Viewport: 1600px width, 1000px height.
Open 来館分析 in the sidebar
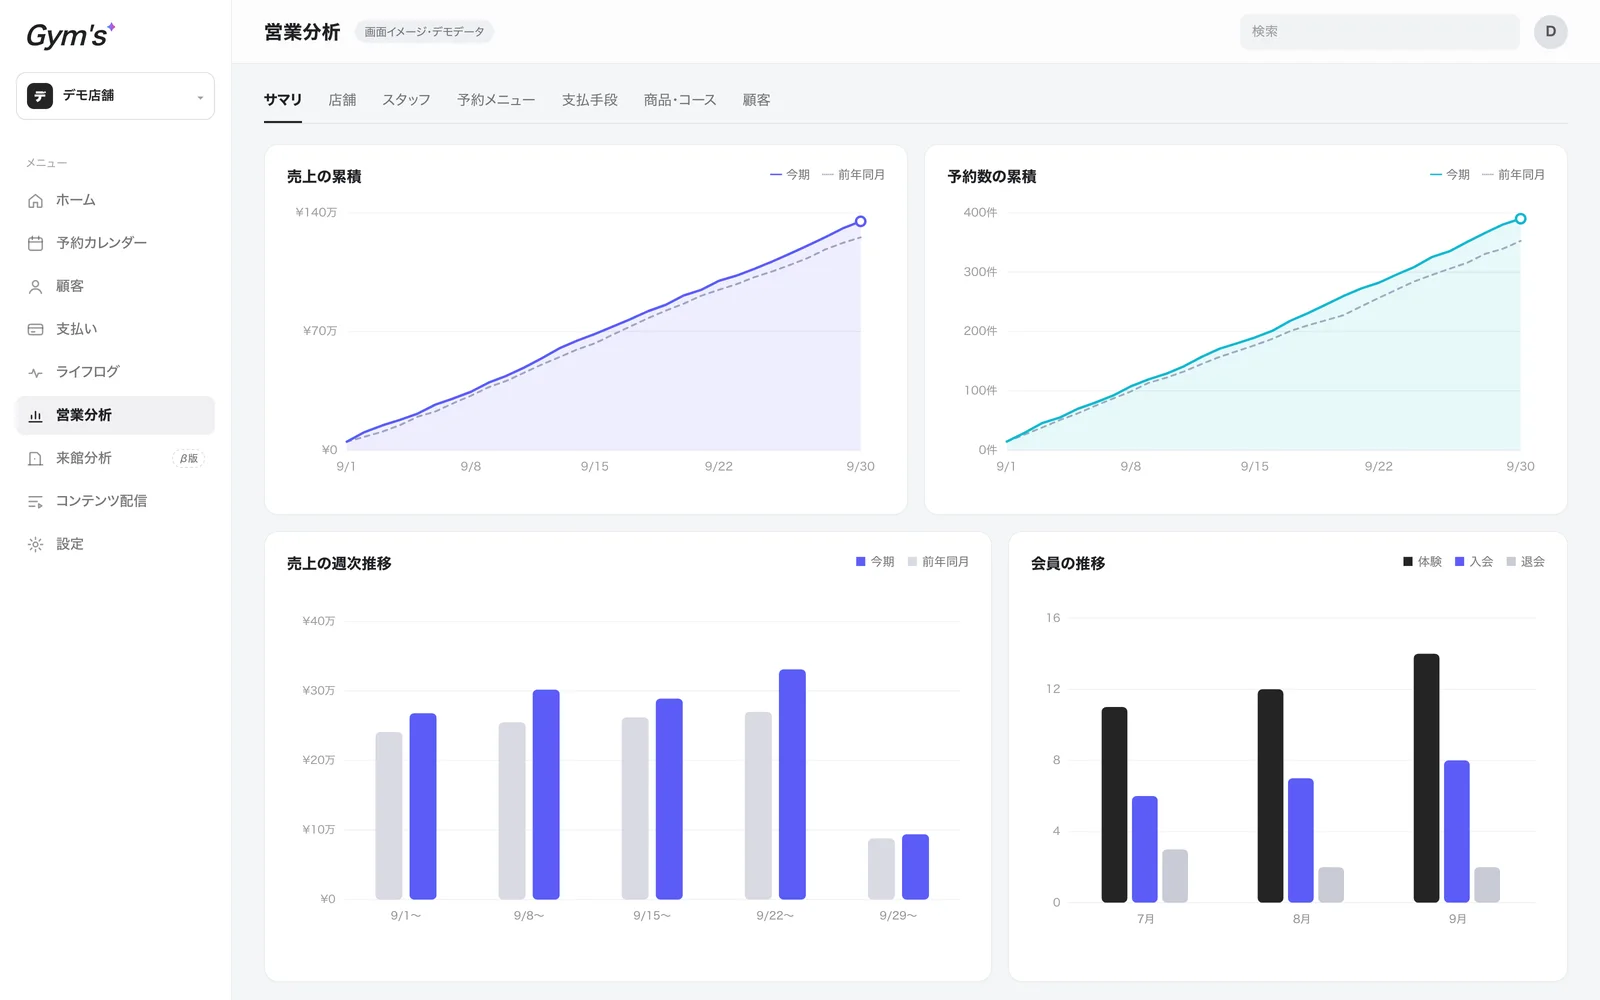click(x=115, y=458)
